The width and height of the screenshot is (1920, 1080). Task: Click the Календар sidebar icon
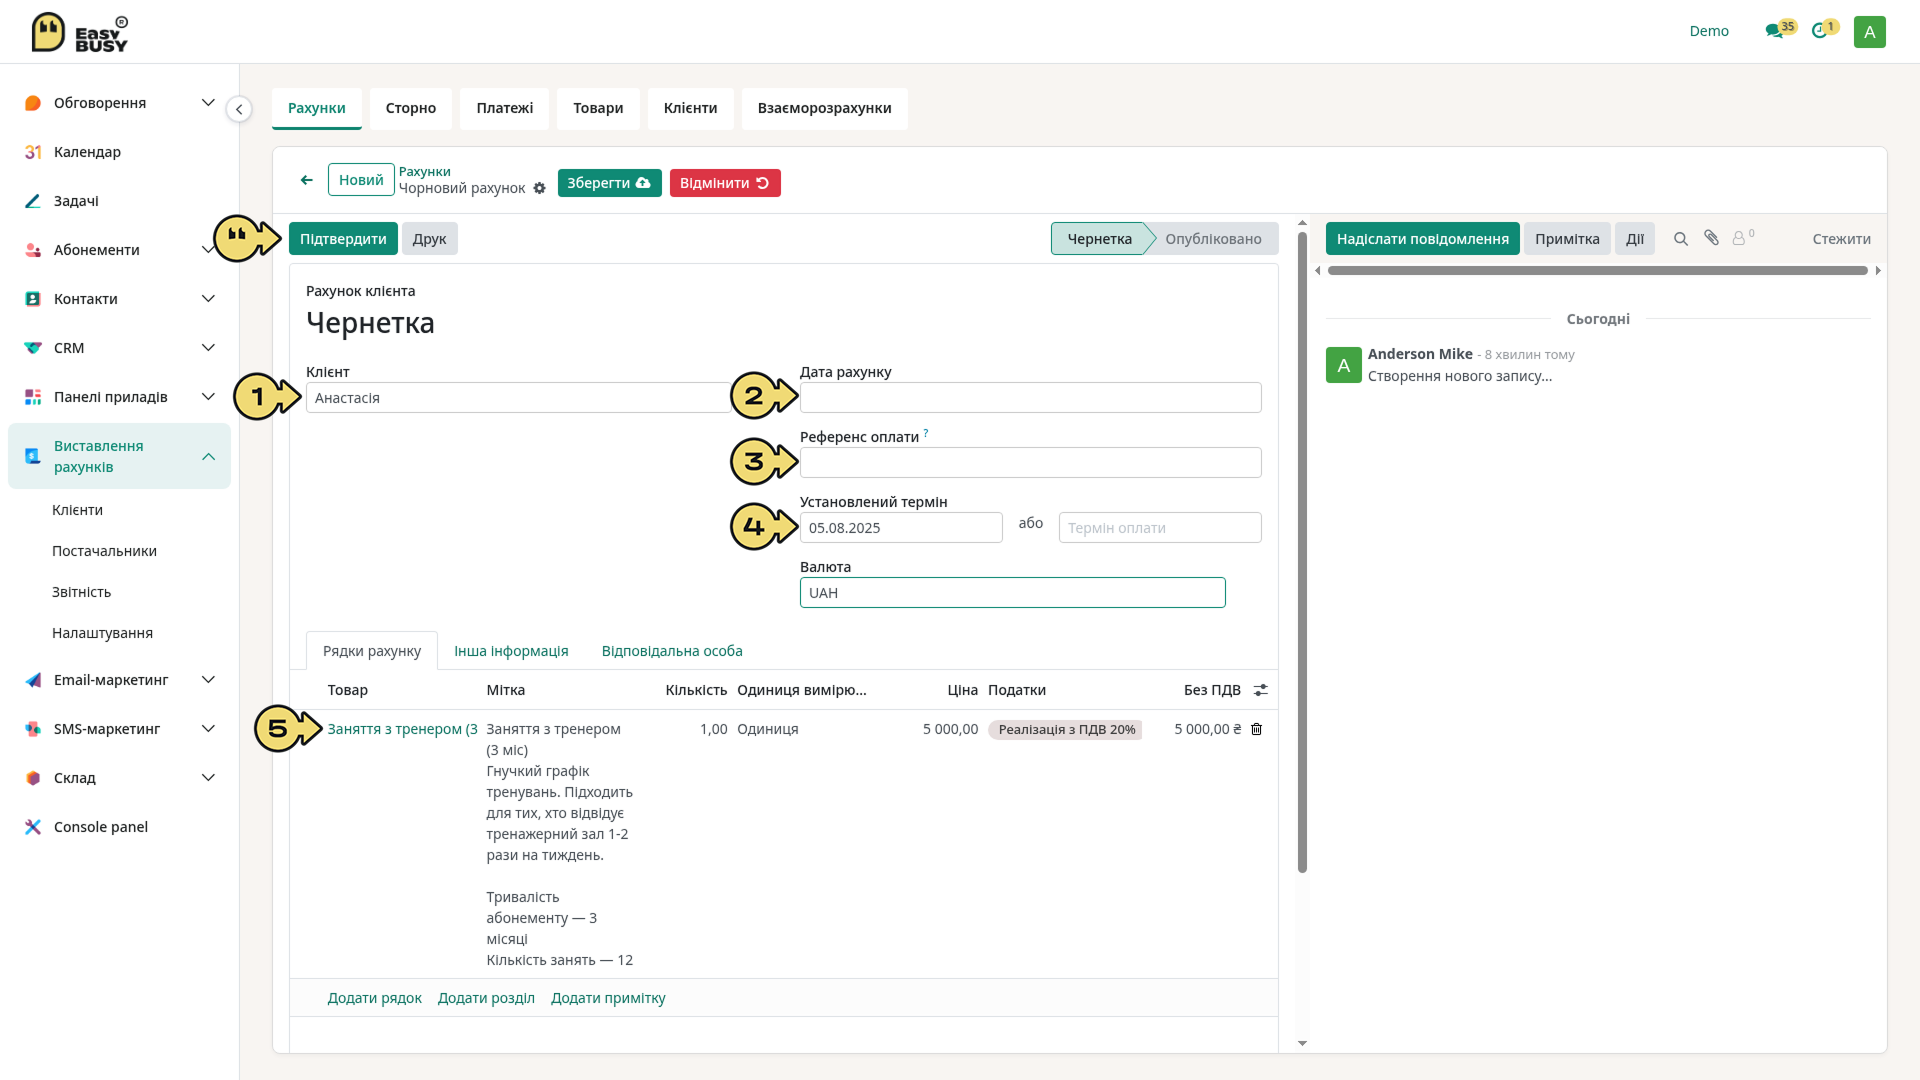click(x=33, y=152)
